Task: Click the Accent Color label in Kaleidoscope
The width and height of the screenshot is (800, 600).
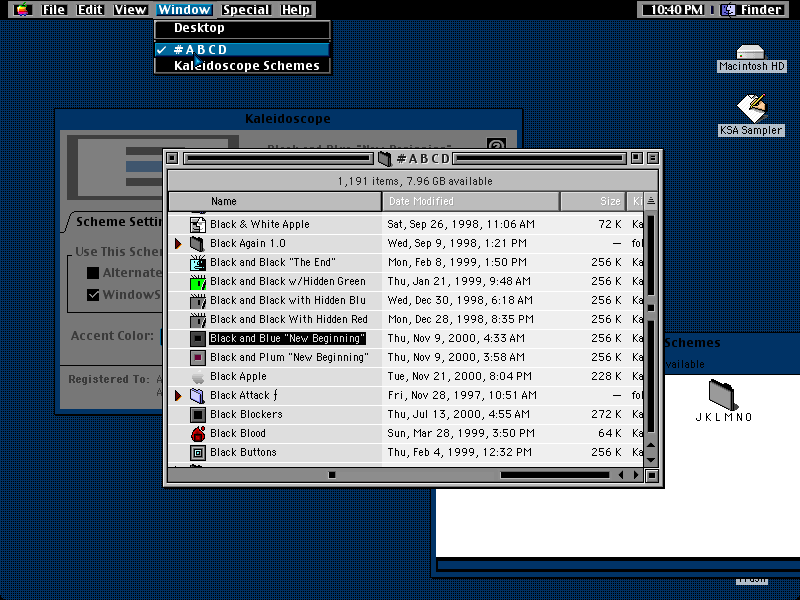Action: click(x=112, y=336)
